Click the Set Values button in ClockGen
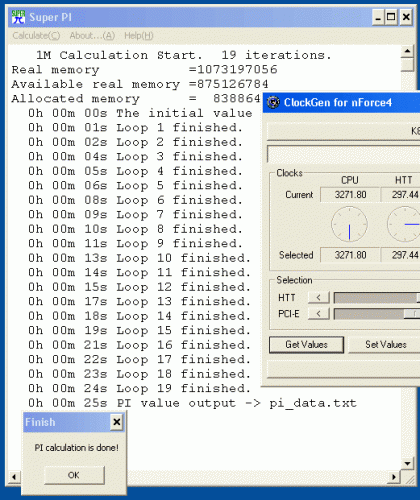The width and height of the screenshot is (420, 500). (384, 345)
